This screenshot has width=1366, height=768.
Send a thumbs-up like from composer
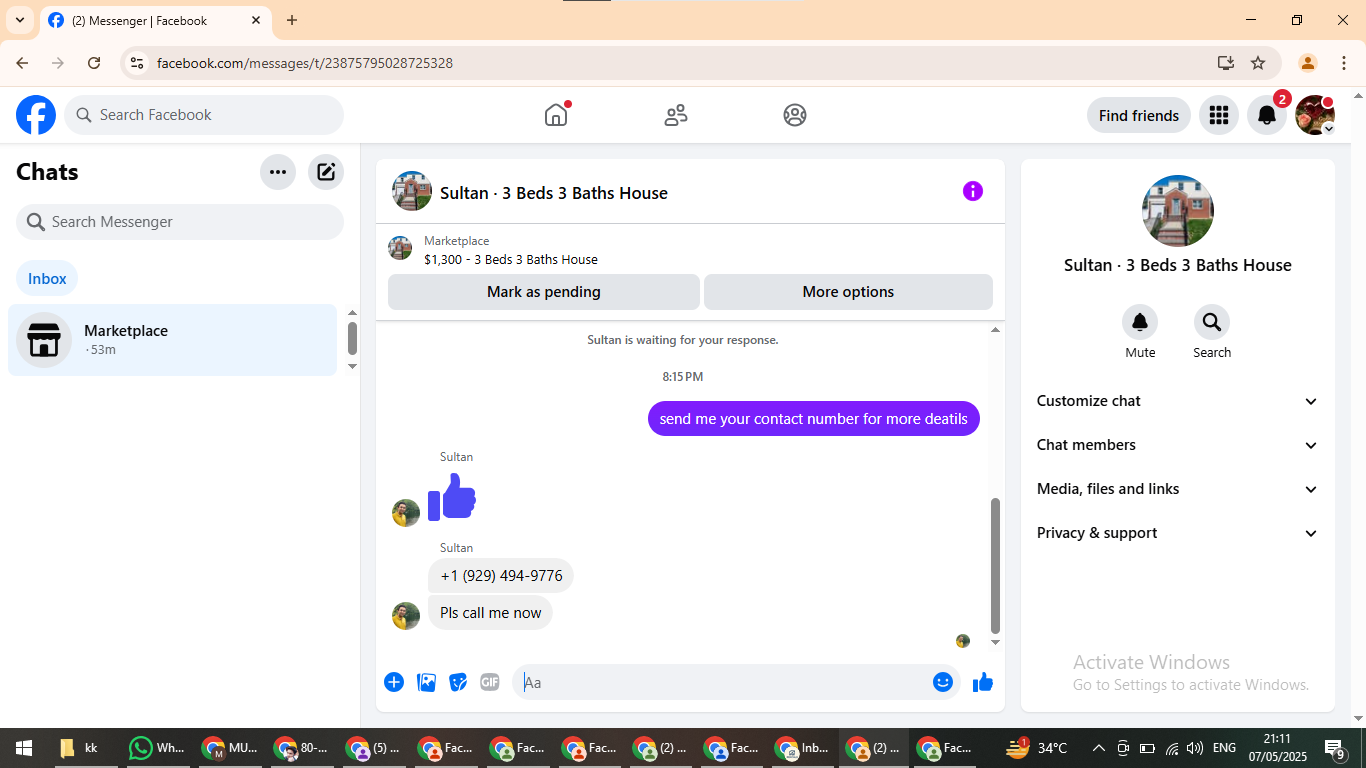983,682
